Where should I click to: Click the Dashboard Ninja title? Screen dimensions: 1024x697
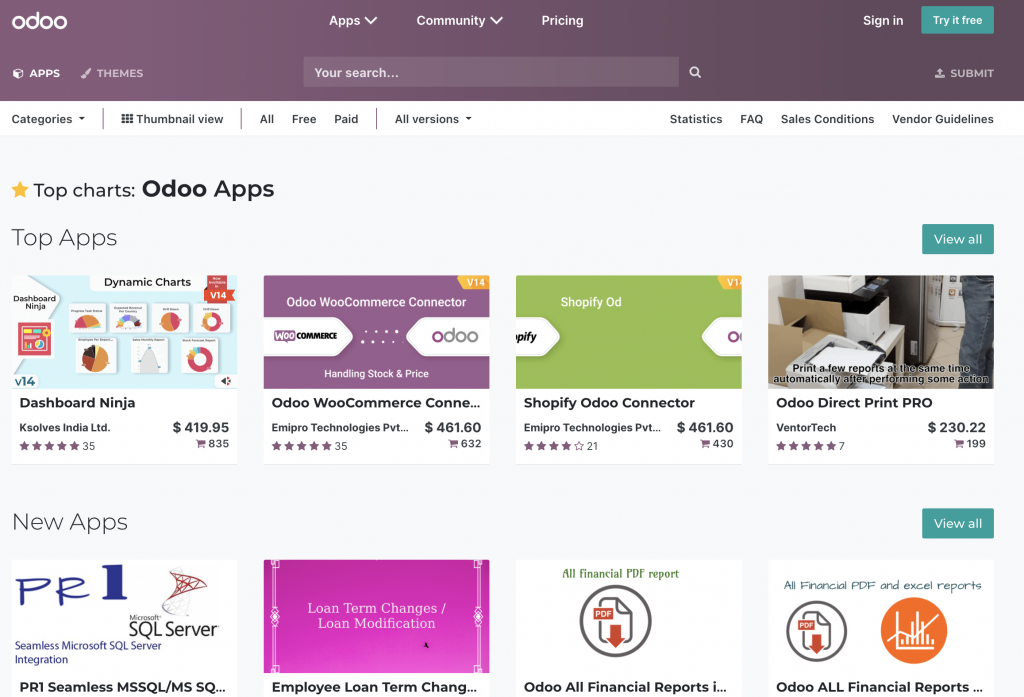(x=77, y=403)
